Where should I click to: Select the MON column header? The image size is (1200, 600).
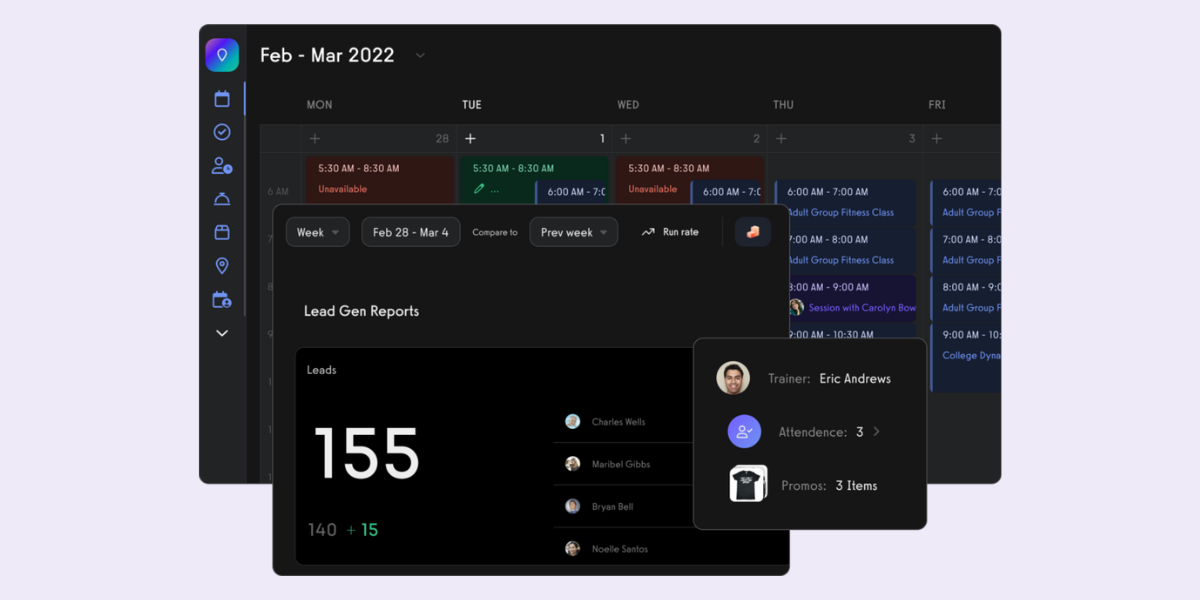click(x=319, y=105)
